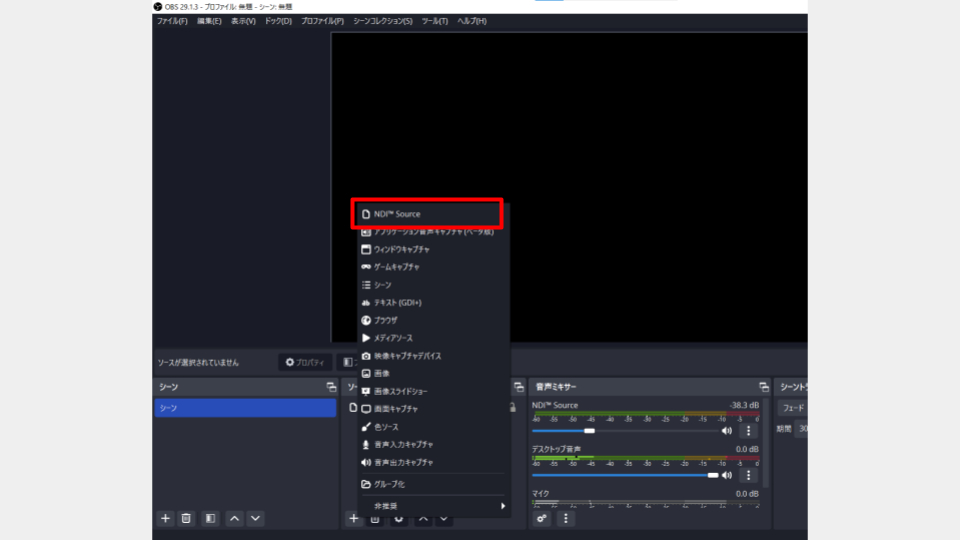Screen dimensions: 960x540
Task: Open desktop audio three-dot options menu
Action: [748, 476]
